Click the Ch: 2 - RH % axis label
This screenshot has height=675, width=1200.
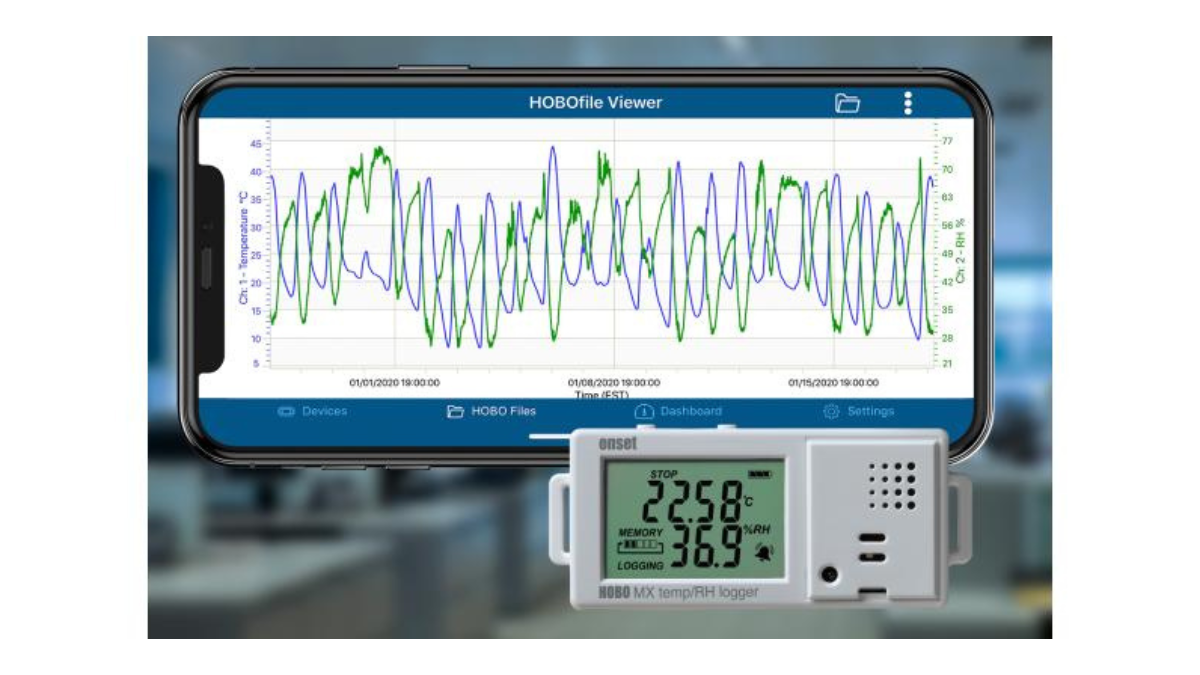[960, 250]
